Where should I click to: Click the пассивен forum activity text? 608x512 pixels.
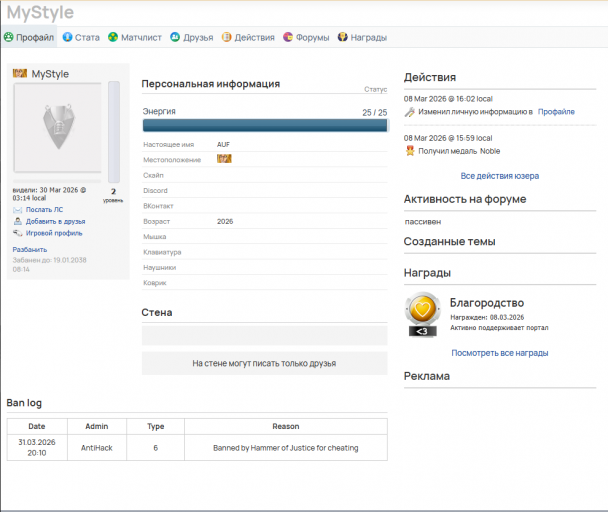423,222
